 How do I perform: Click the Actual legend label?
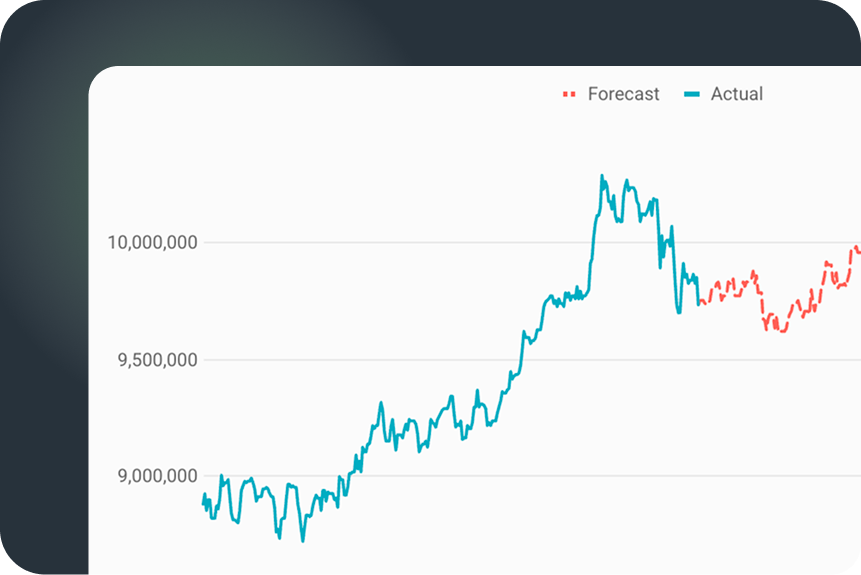pyautogui.click(x=736, y=94)
